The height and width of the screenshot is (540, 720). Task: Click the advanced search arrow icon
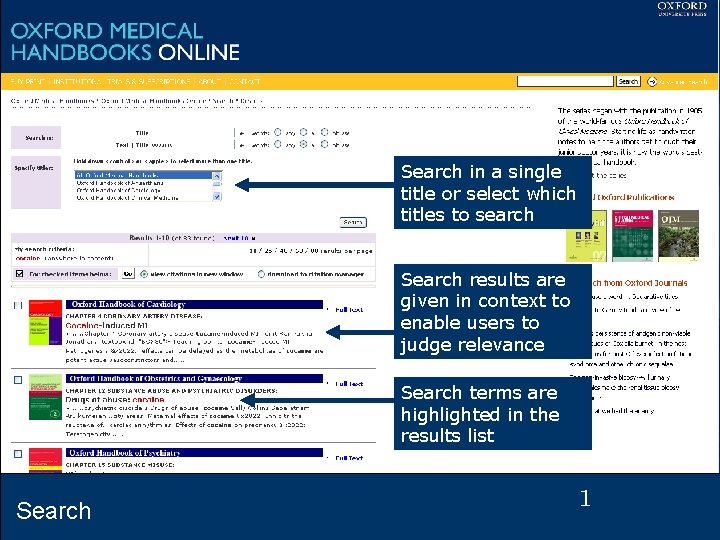coord(652,82)
